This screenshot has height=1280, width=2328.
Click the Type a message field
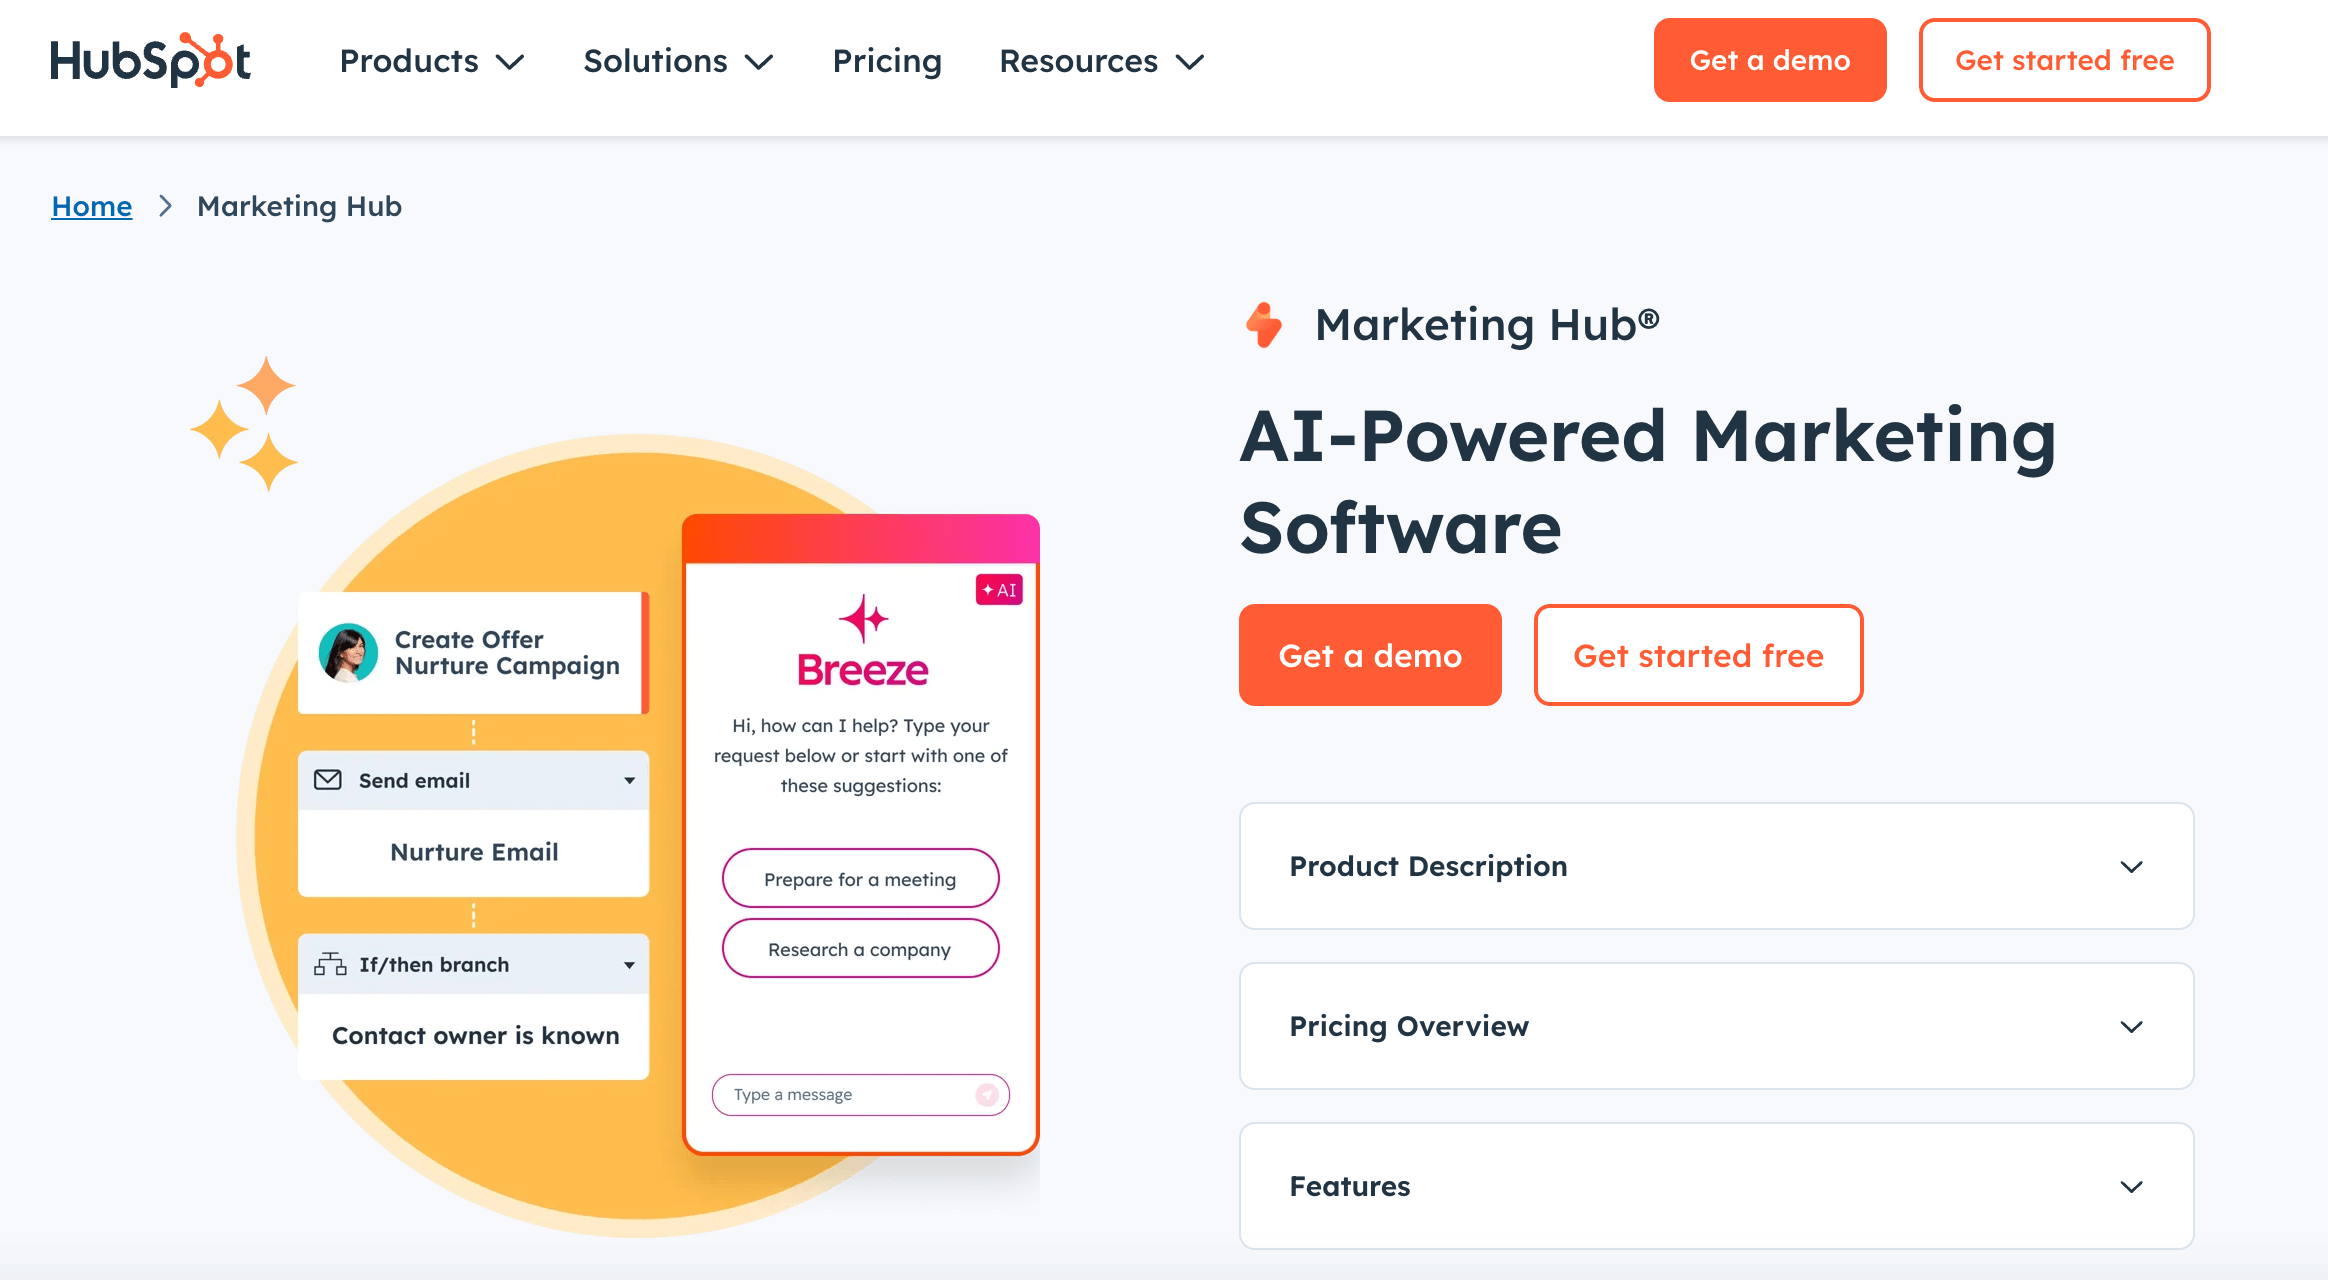[860, 1095]
